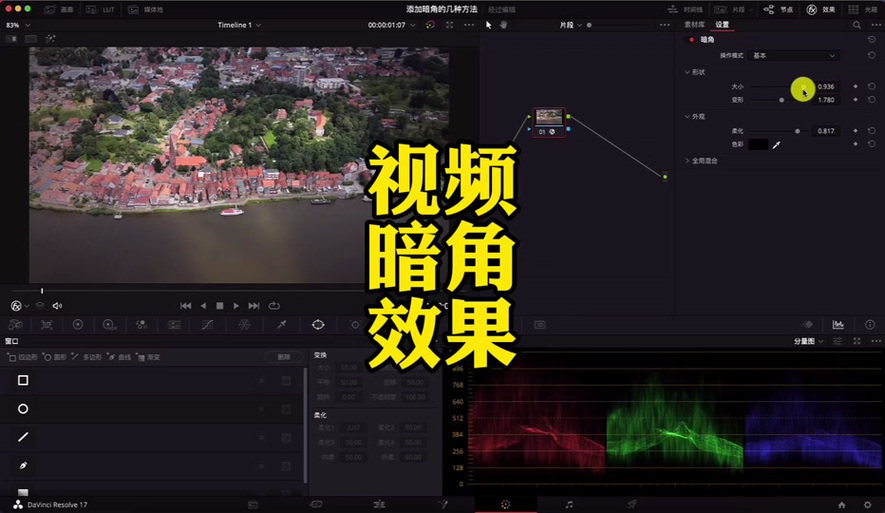Switch to the 设置 settings tab

(x=722, y=25)
